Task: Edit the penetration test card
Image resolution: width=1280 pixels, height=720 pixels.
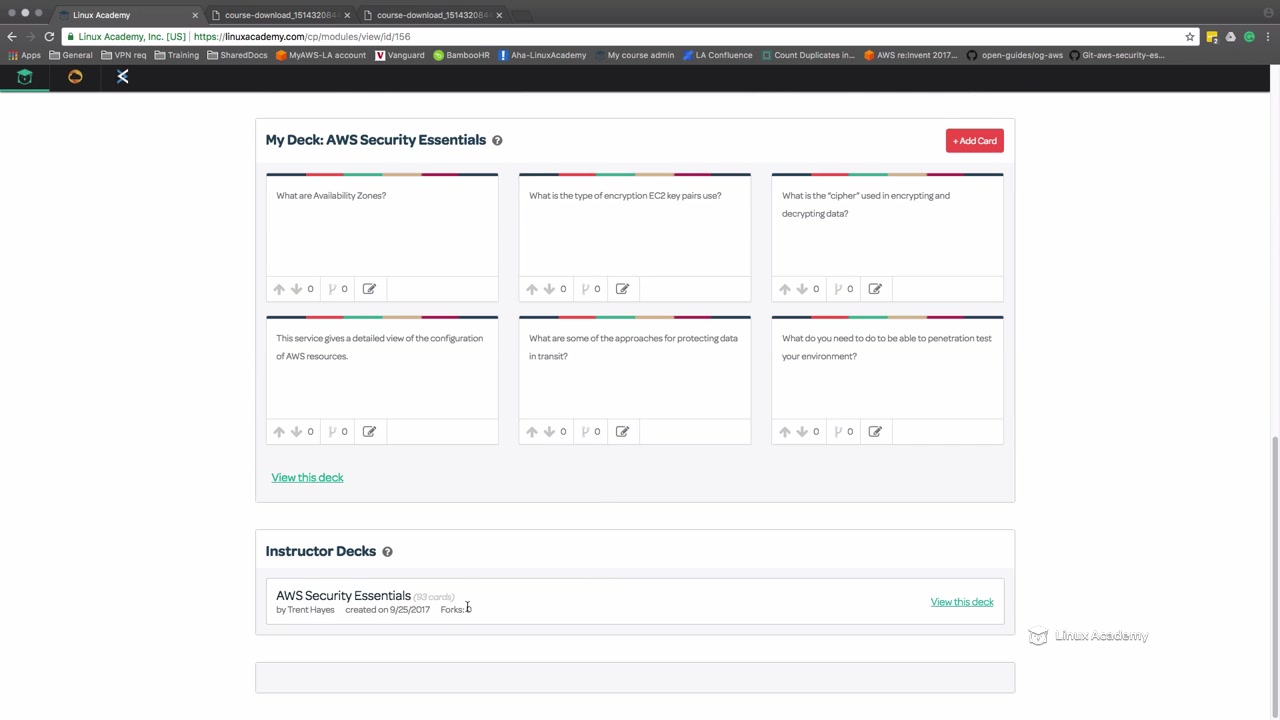Action: pyautogui.click(x=875, y=432)
